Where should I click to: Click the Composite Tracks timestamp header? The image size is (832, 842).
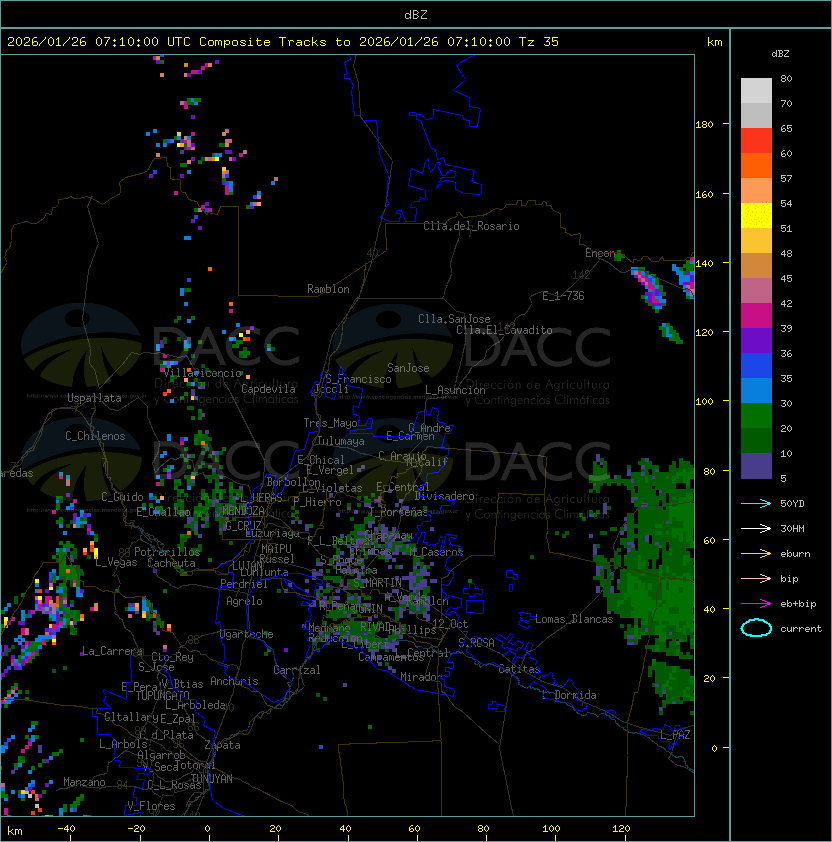coord(283,42)
